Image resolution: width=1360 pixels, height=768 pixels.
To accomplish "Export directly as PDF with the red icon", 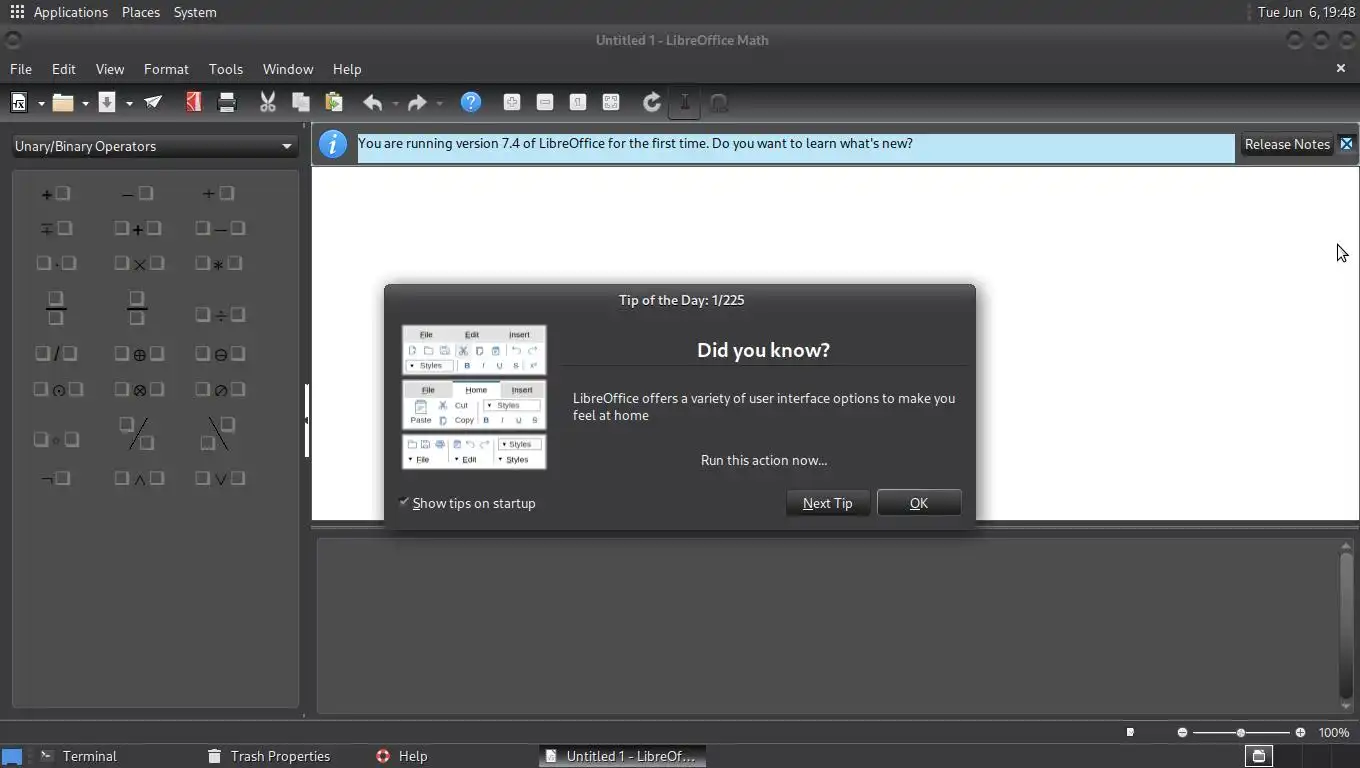I will point(194,102).
